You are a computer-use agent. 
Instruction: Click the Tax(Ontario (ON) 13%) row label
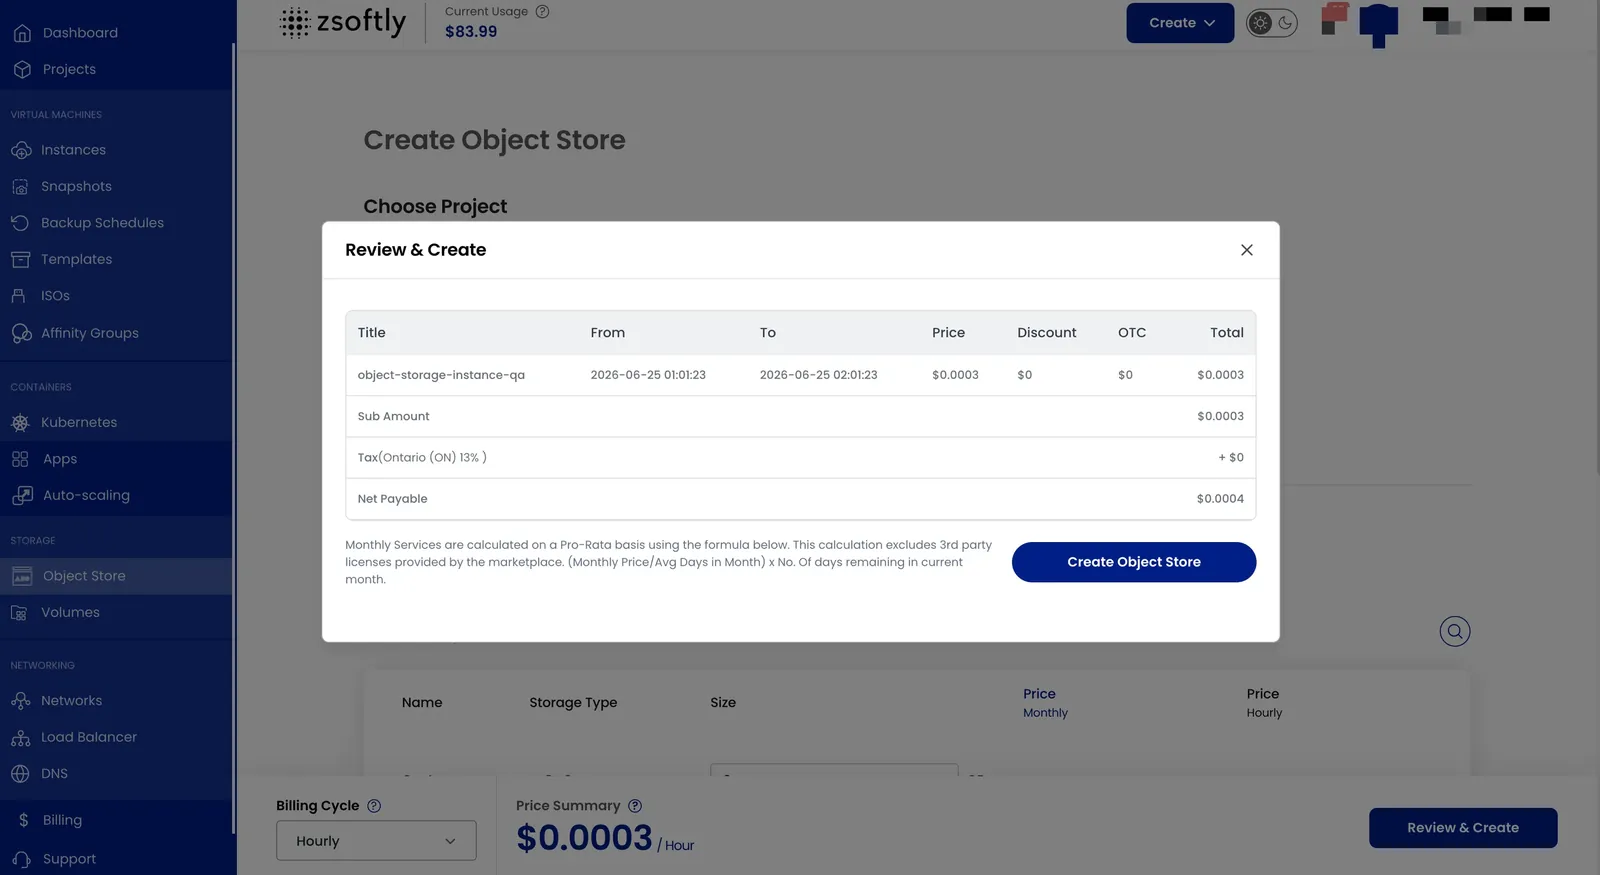click(x=422, y=458)
